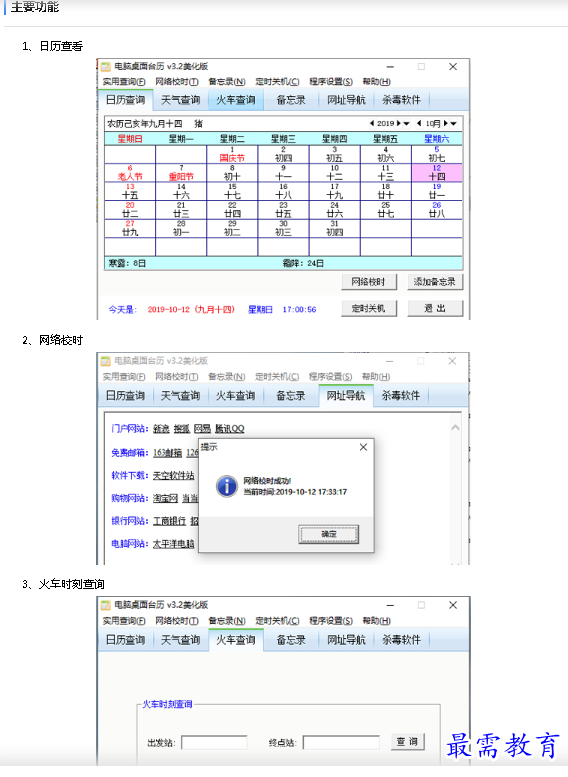Select highlighted day 12 十四 in the calendar
The width and height of the screenshot is (568, 777).
click(x=437, y=172)
